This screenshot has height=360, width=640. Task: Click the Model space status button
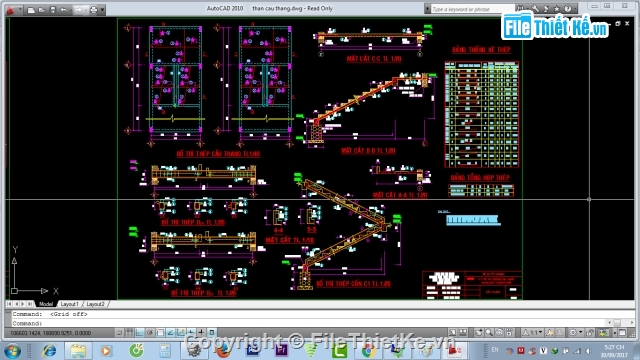pos(453,333)
